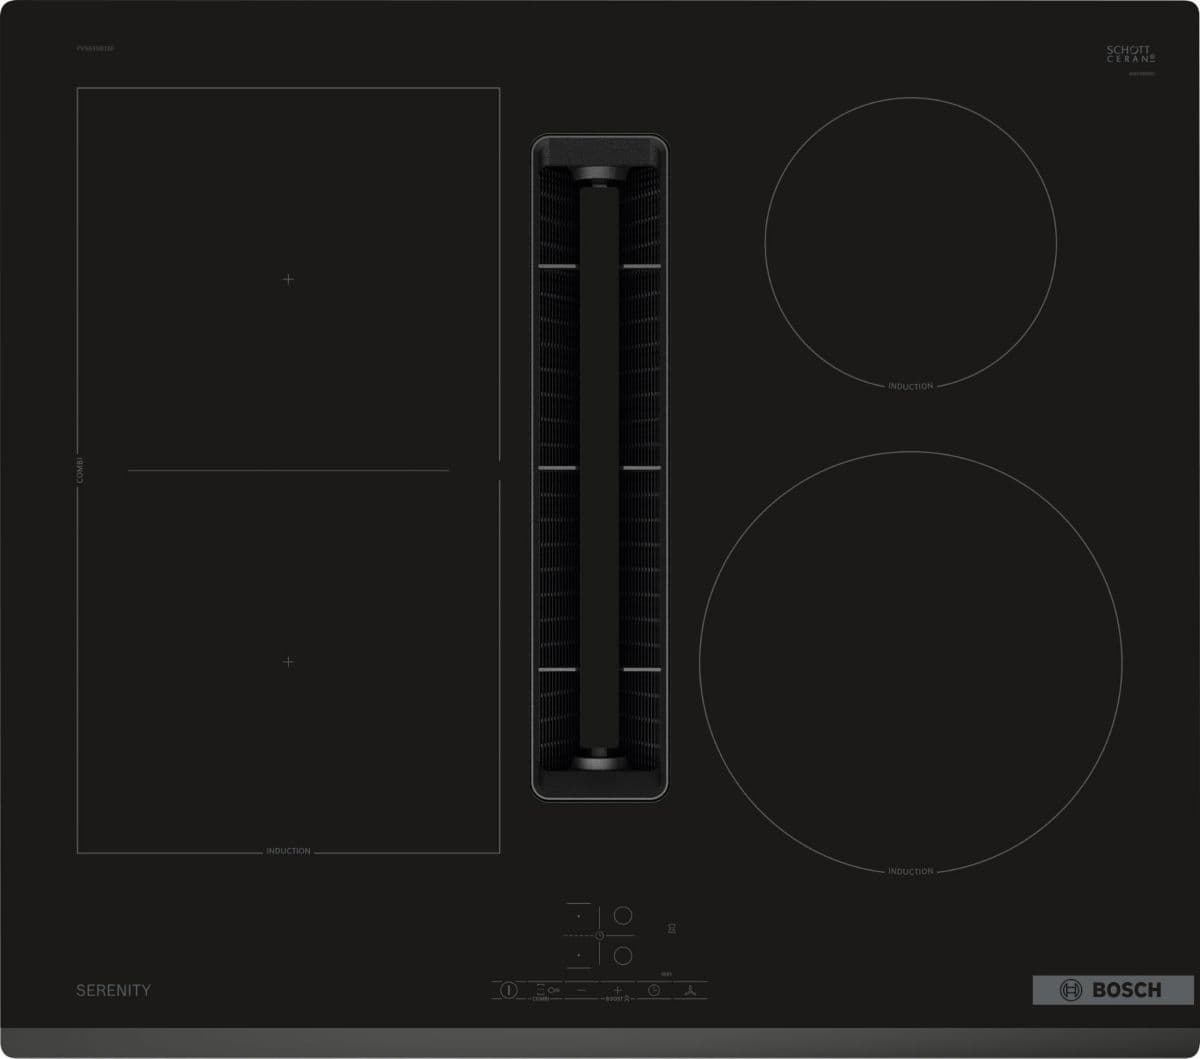The width and height of the screenshot is (1200, 1059).
Task: Click the large bottom-right induction ring
Action: (x=910, y=662)
